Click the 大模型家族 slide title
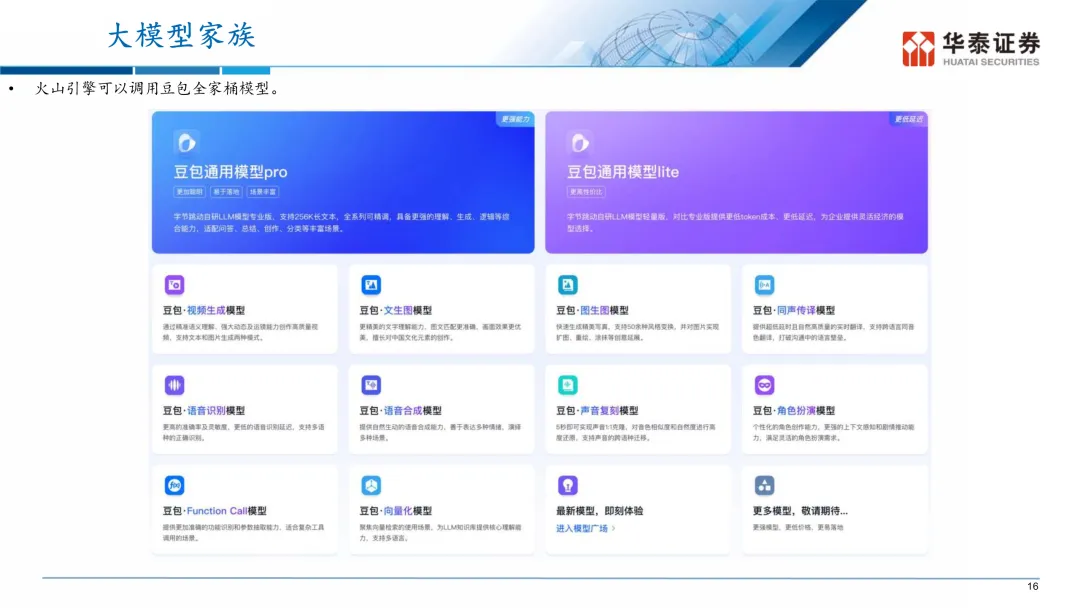Image resolution: width=1080 pixels, height=608 pixels. point(181,36)
